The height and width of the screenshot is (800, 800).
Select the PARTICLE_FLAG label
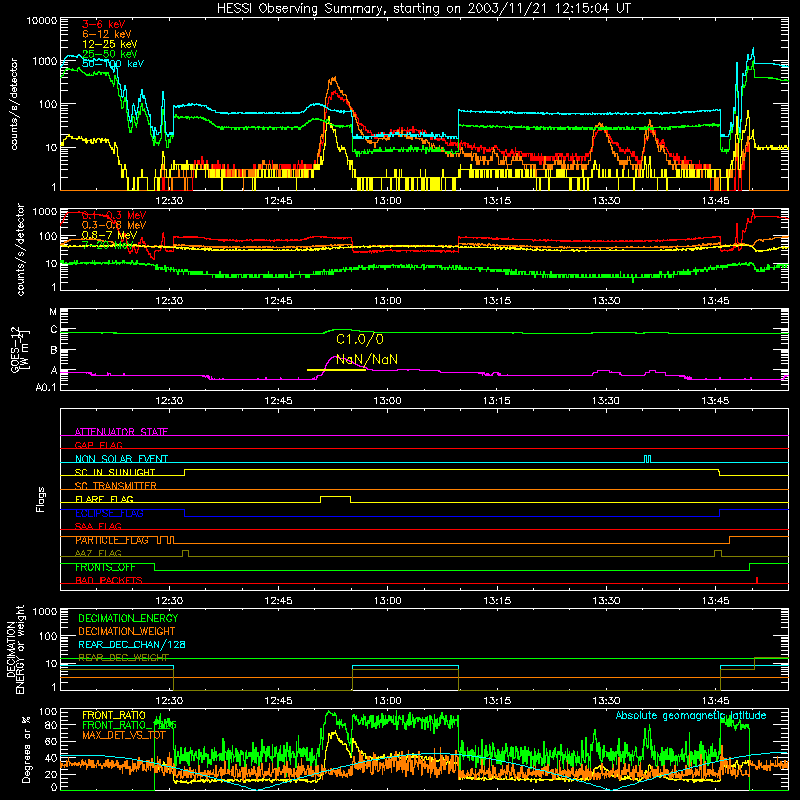pos(112,540)
